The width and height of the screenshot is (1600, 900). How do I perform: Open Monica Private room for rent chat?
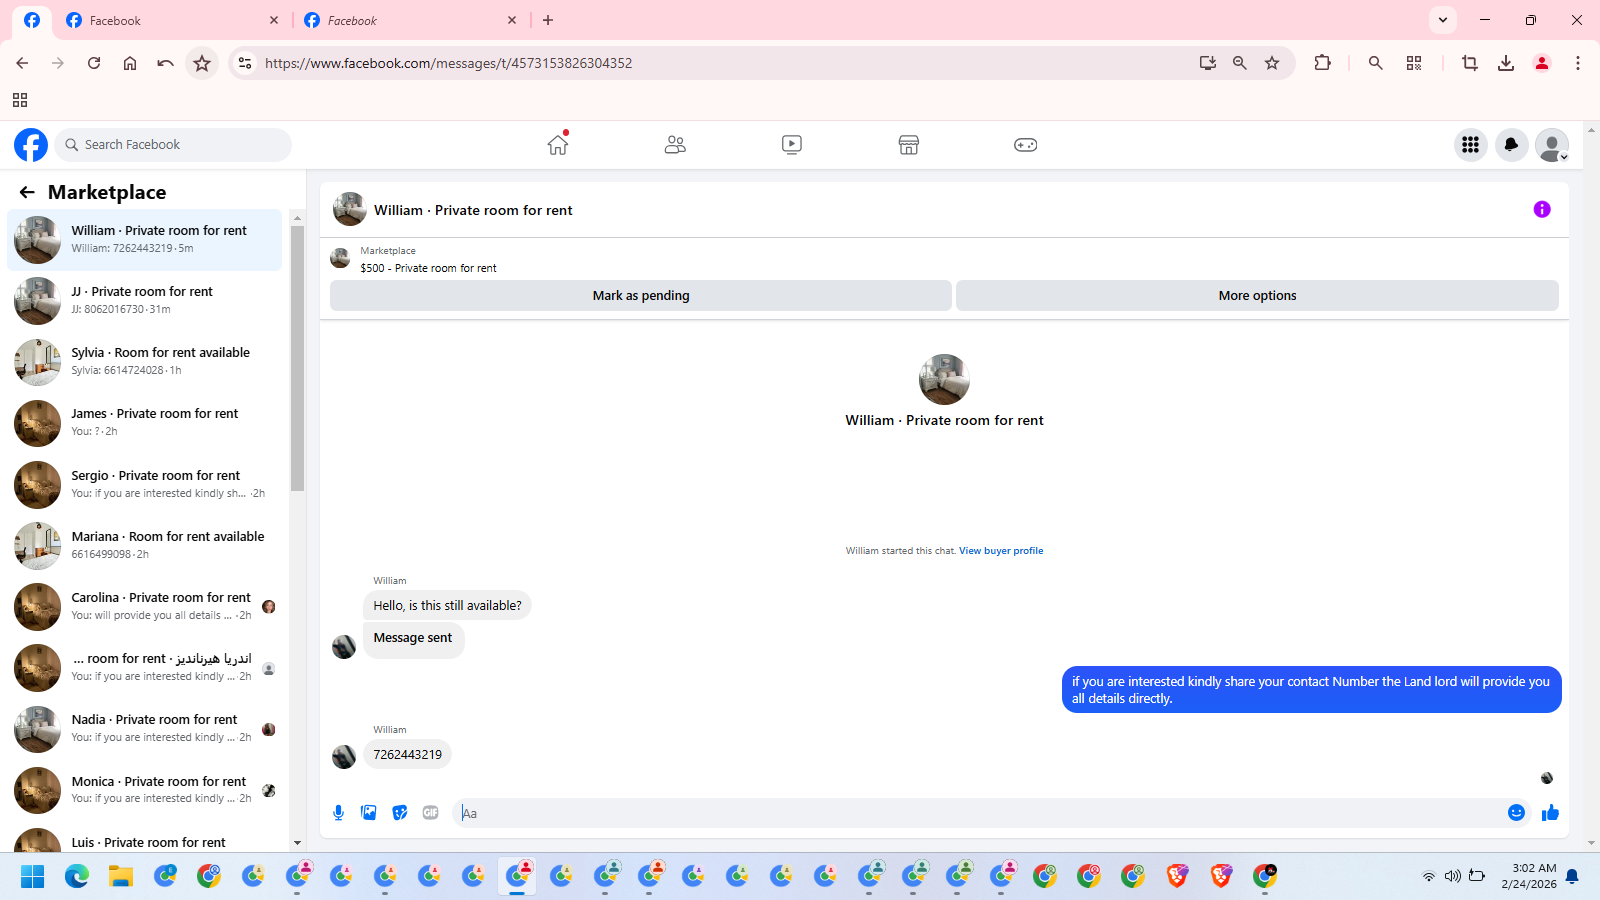pos(145,791)
